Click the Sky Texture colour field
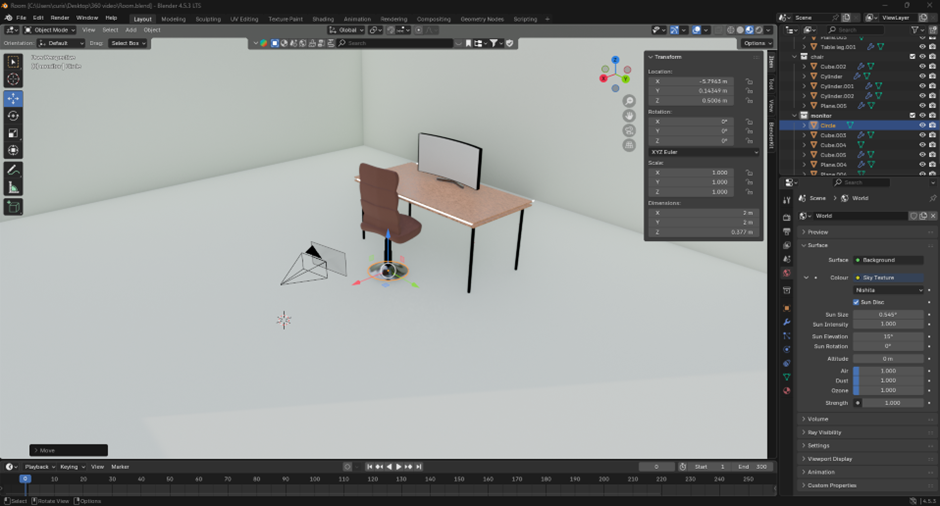The width and height of the screenshot is (940, 506). 890,277
